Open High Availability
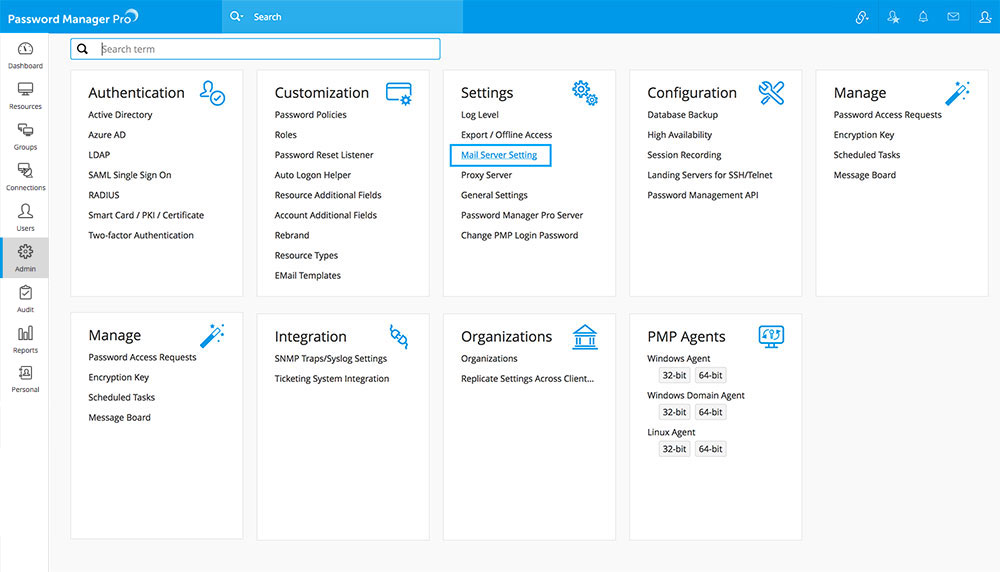Screen dimensions: 1000x572 [679, 135]
